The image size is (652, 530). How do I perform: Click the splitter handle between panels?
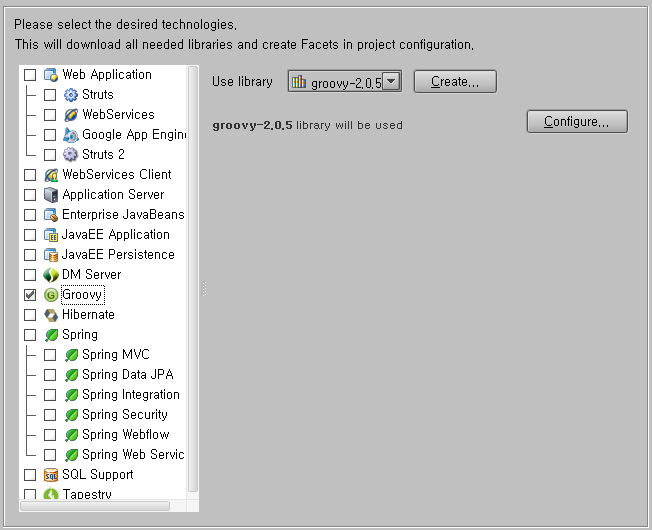coord(204,289)
